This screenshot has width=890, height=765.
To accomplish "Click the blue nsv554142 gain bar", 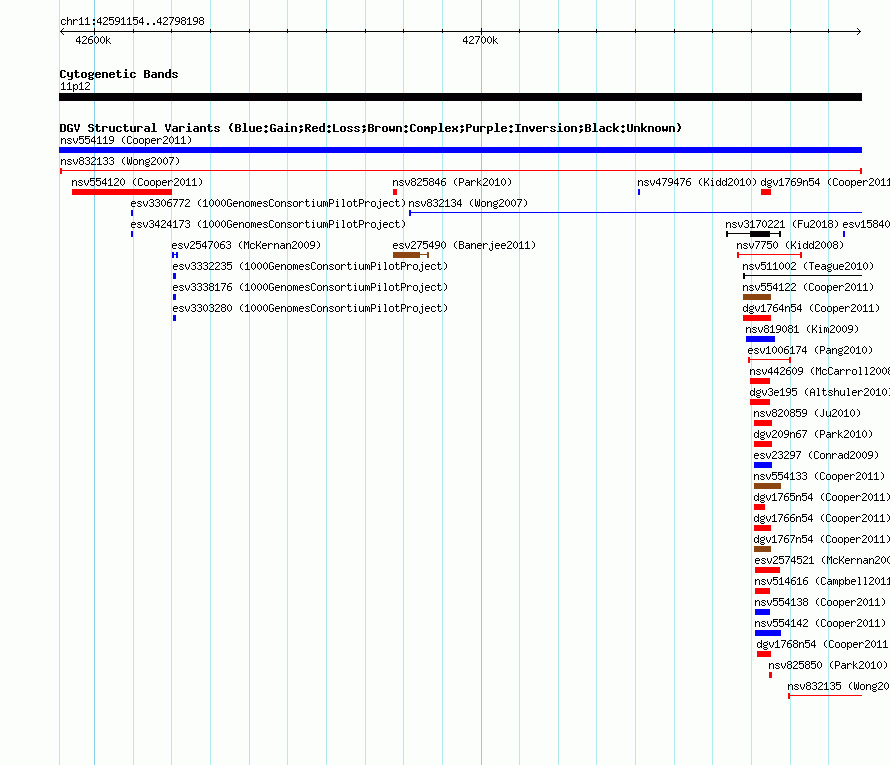I will click(x=768, y=633).
